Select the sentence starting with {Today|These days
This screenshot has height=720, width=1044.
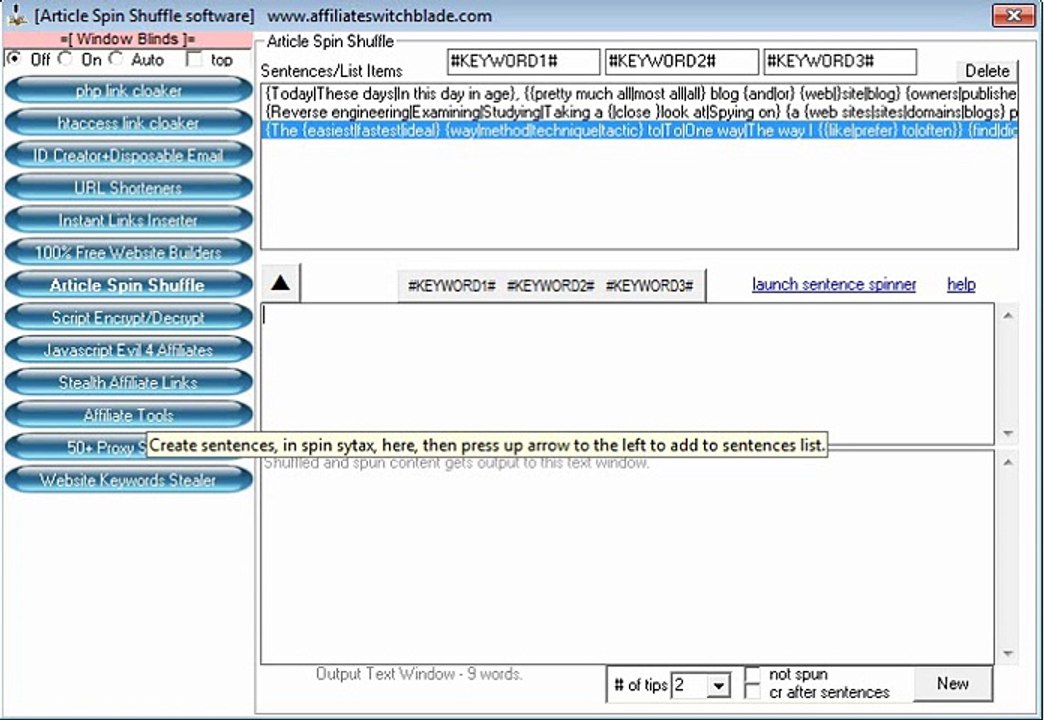(640, 94)
